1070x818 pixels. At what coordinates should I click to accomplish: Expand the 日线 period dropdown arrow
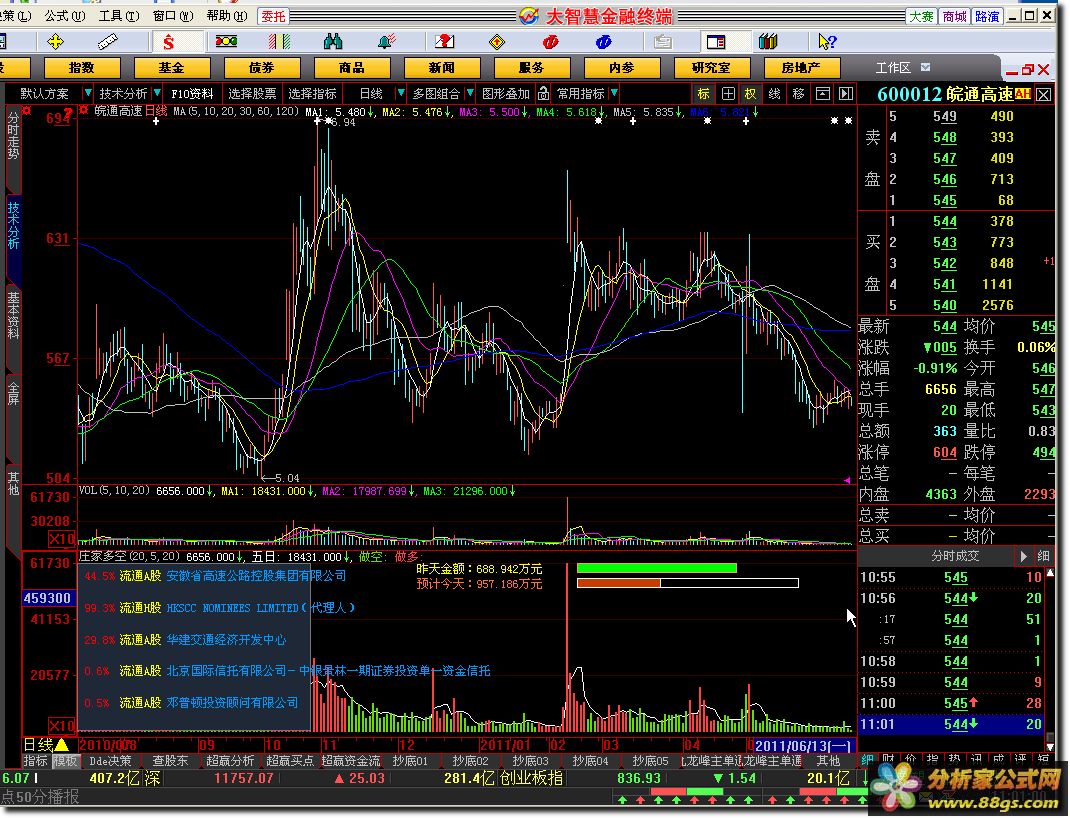(x=401, y=93)
